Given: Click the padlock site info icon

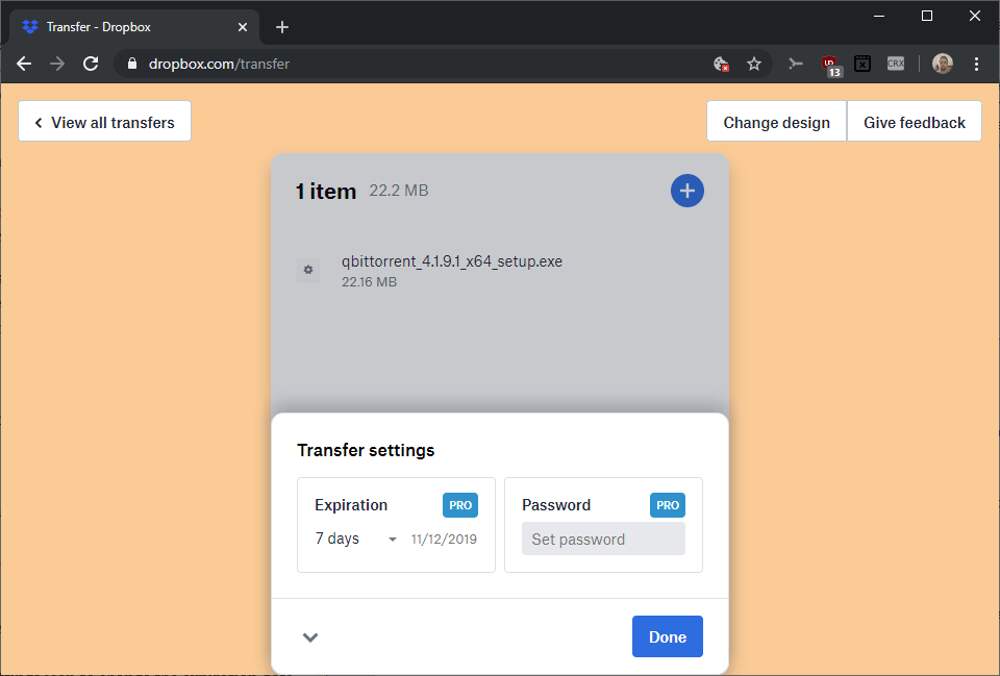Looking at the screenshot, I should tap(132, 64).
